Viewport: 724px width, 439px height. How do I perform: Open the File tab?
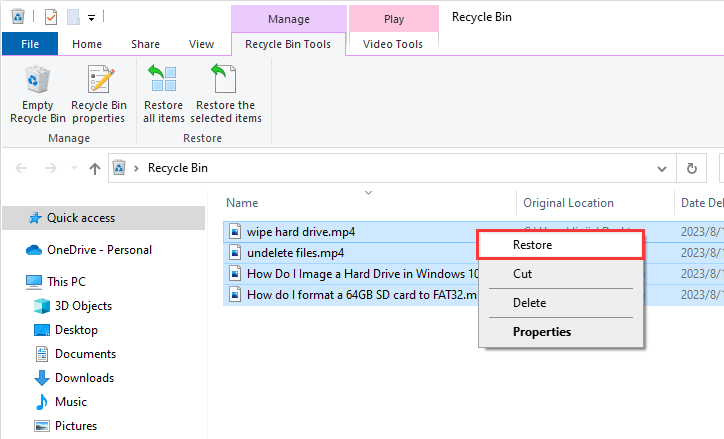(30, 44)
